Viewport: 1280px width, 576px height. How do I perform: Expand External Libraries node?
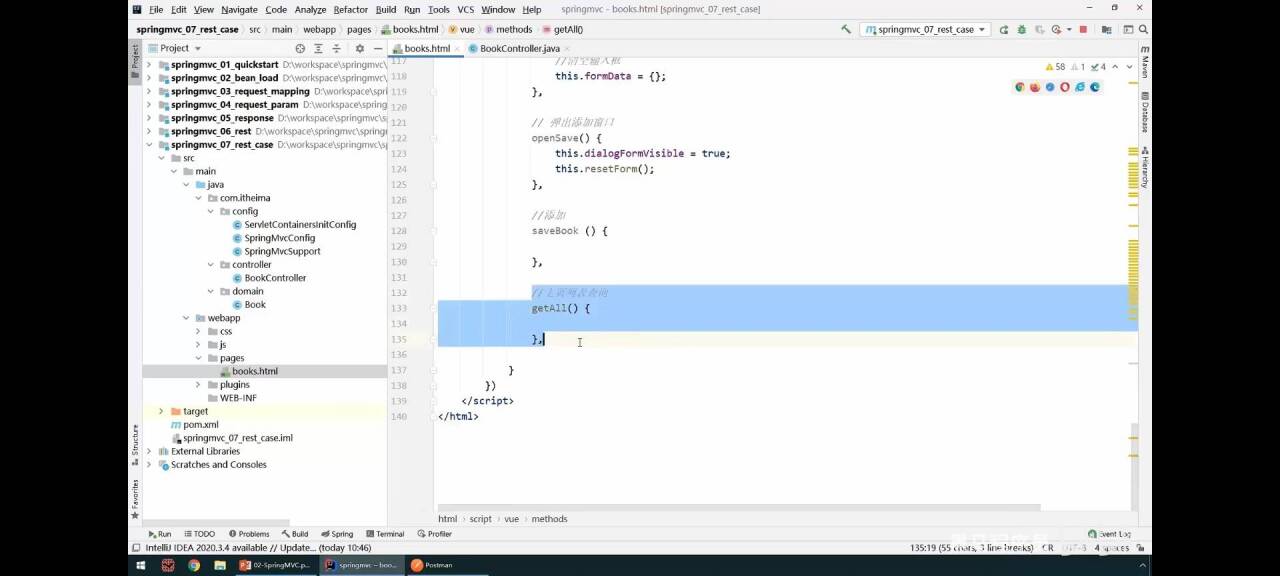[x=150, y=451]
